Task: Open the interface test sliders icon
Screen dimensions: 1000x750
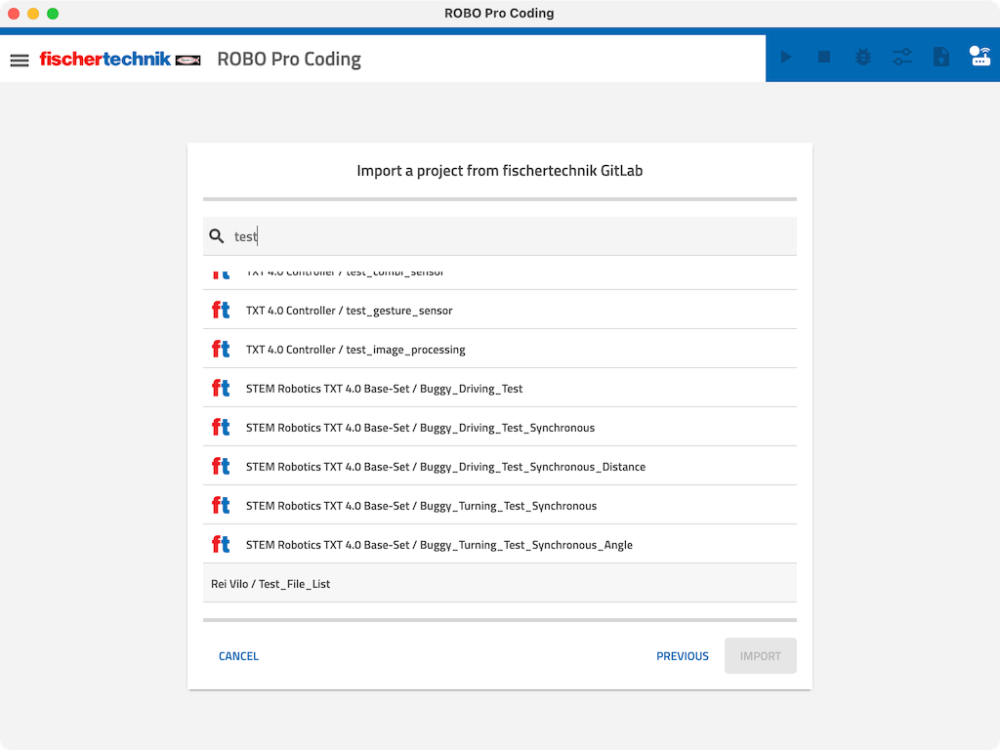Action: point(902,58)
